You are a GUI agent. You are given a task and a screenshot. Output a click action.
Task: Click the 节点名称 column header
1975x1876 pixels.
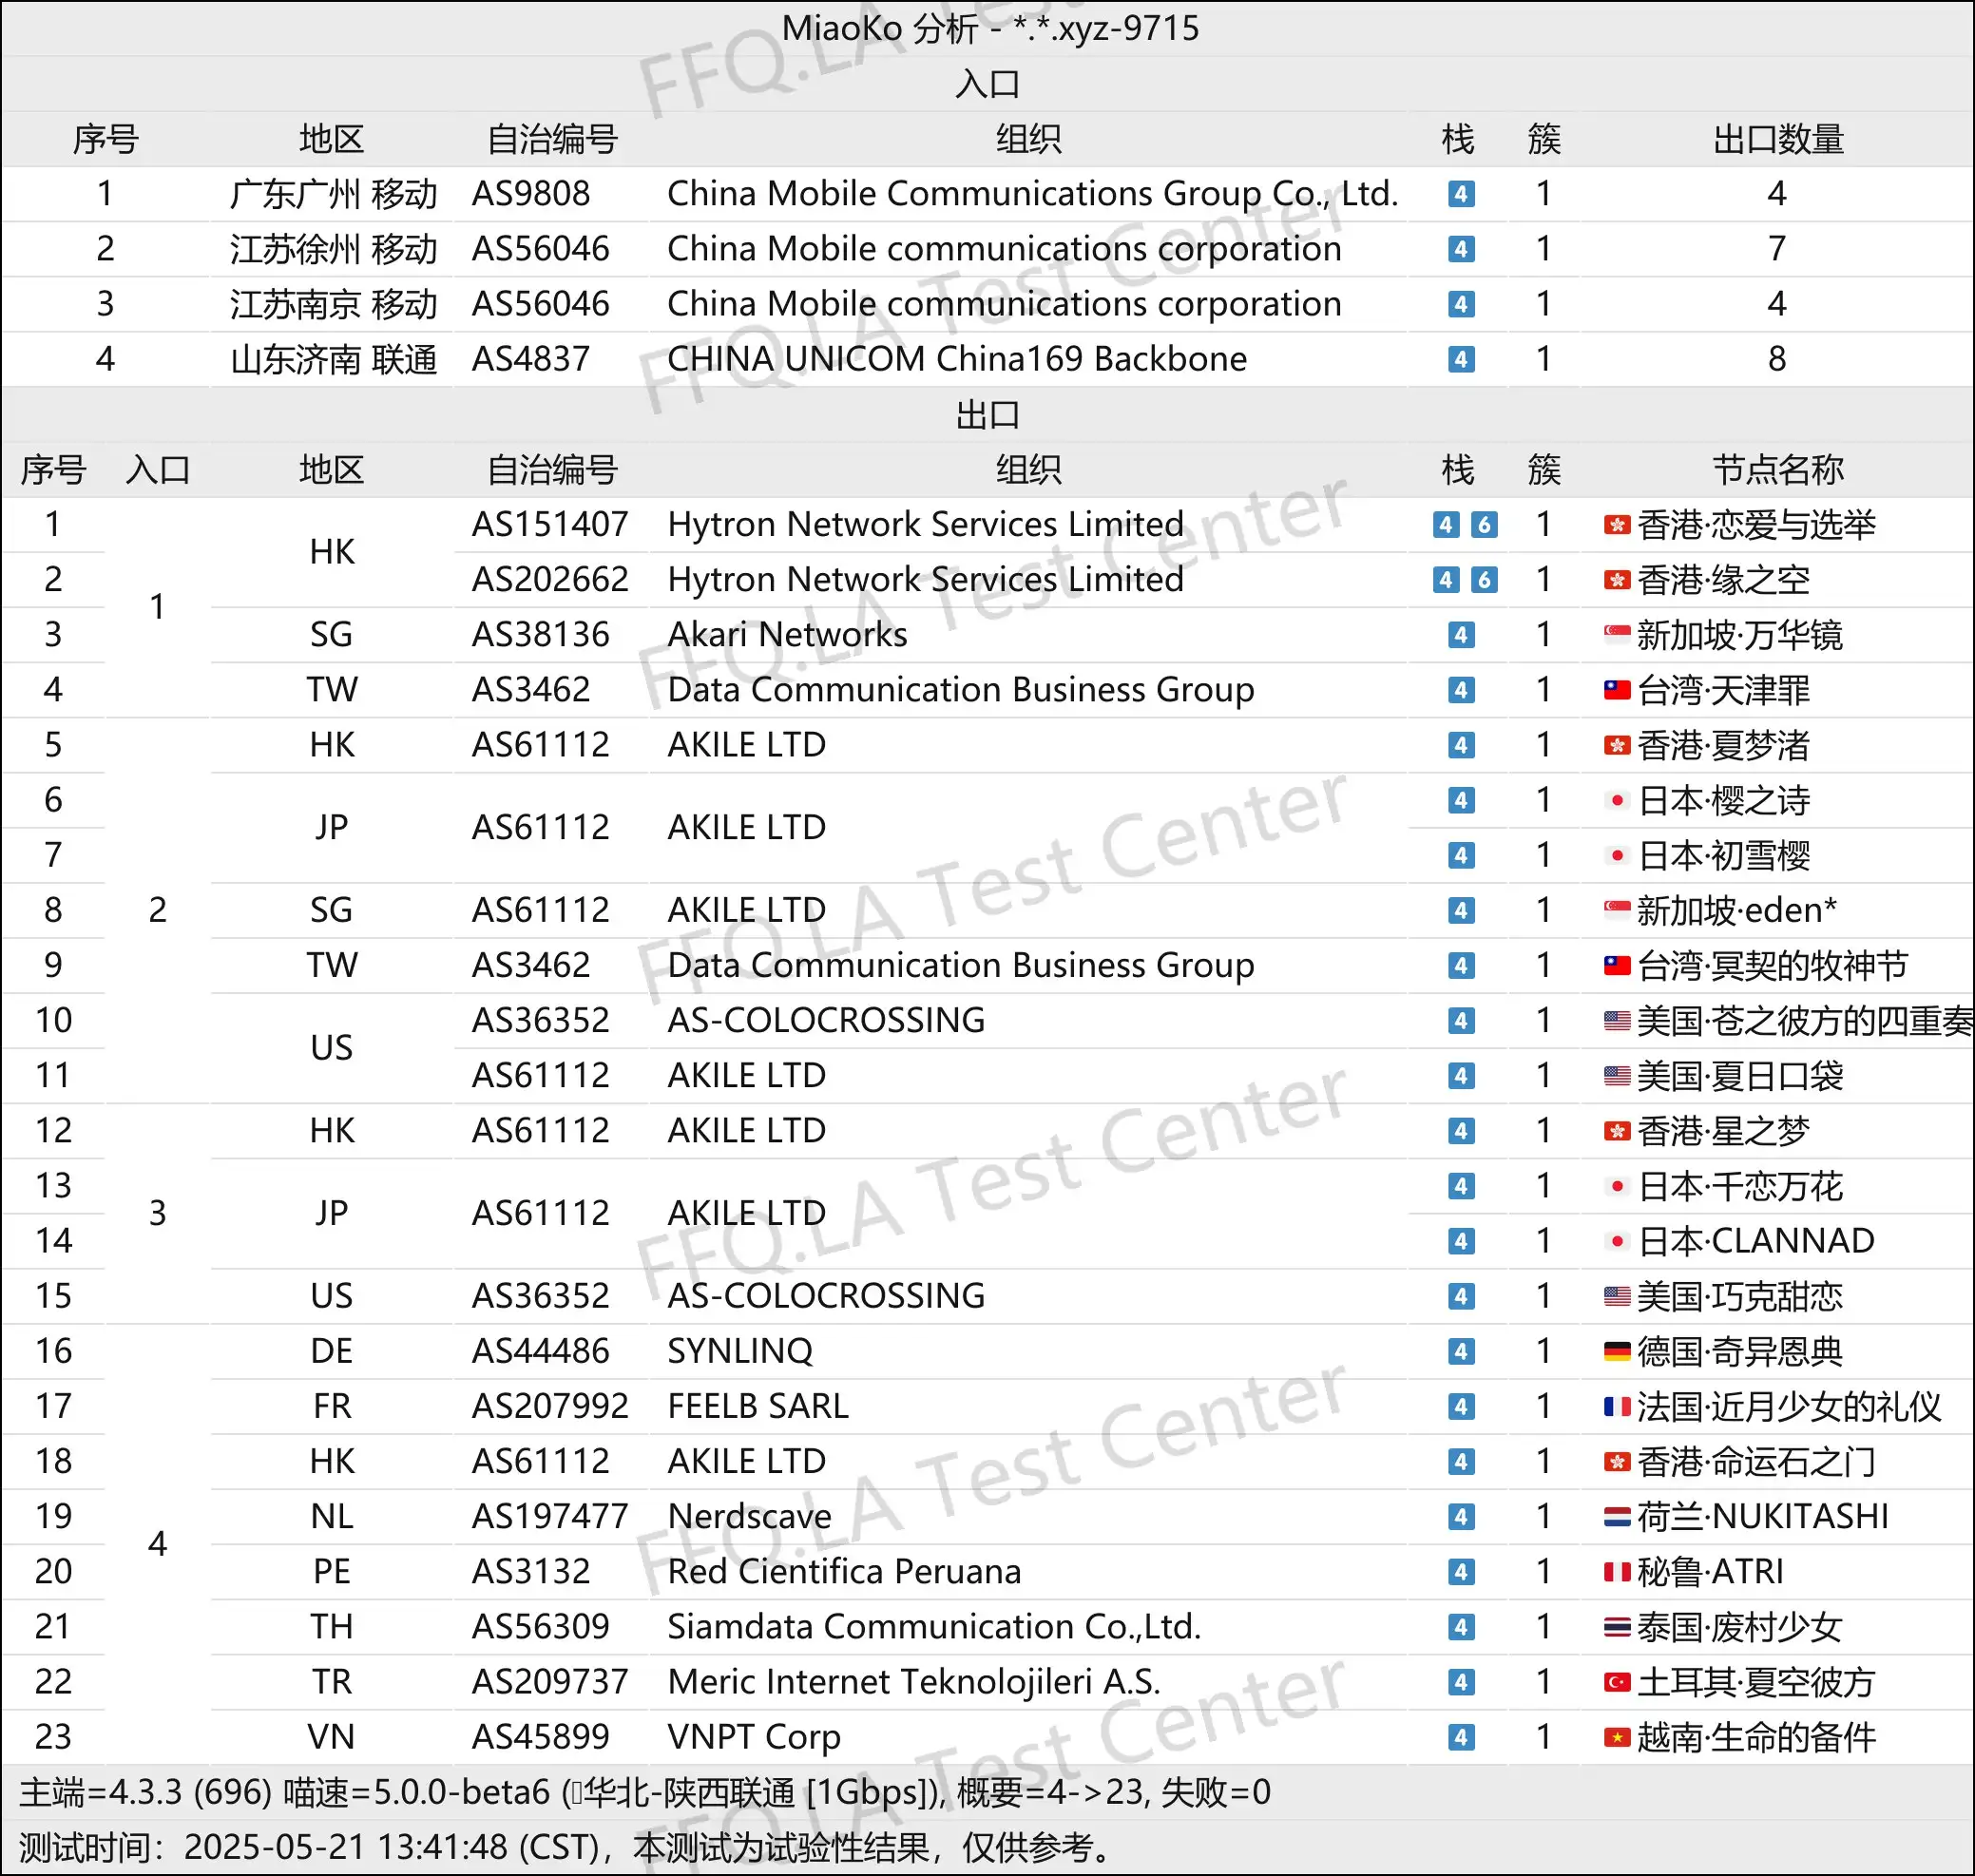tap(1777, 469)
